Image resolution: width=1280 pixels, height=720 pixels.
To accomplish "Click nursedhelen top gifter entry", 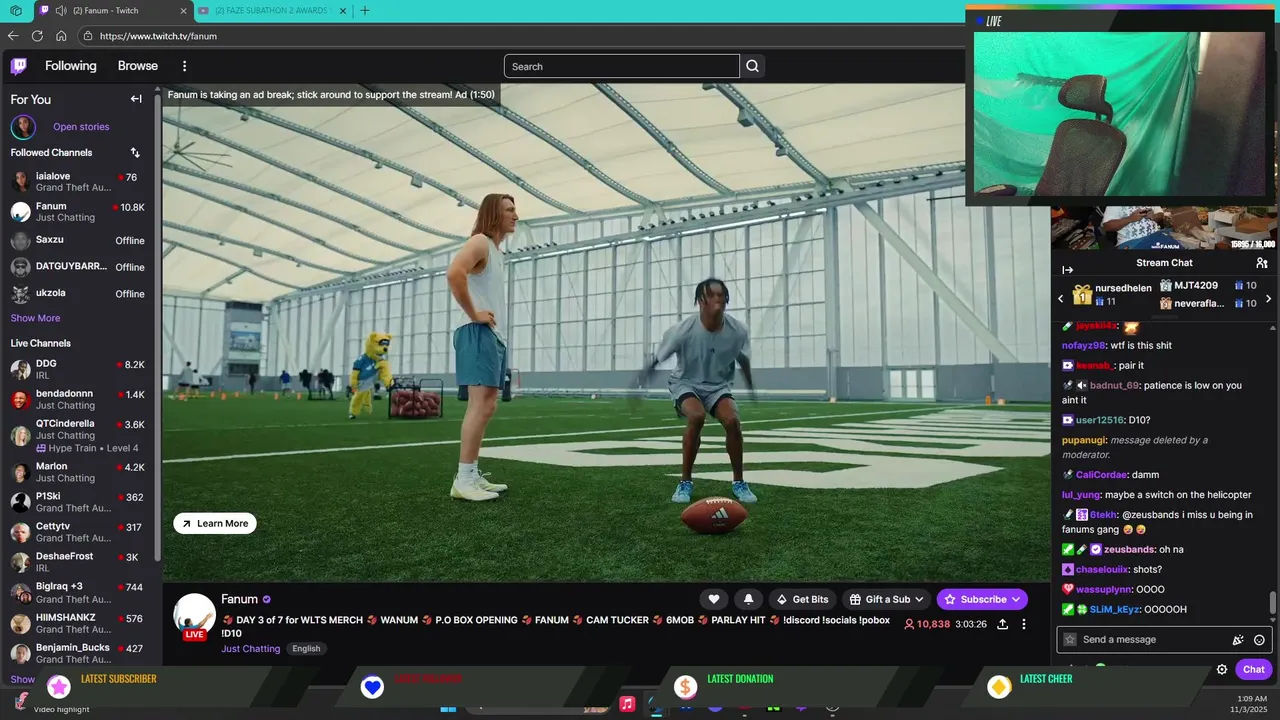I will point(1111,294).
